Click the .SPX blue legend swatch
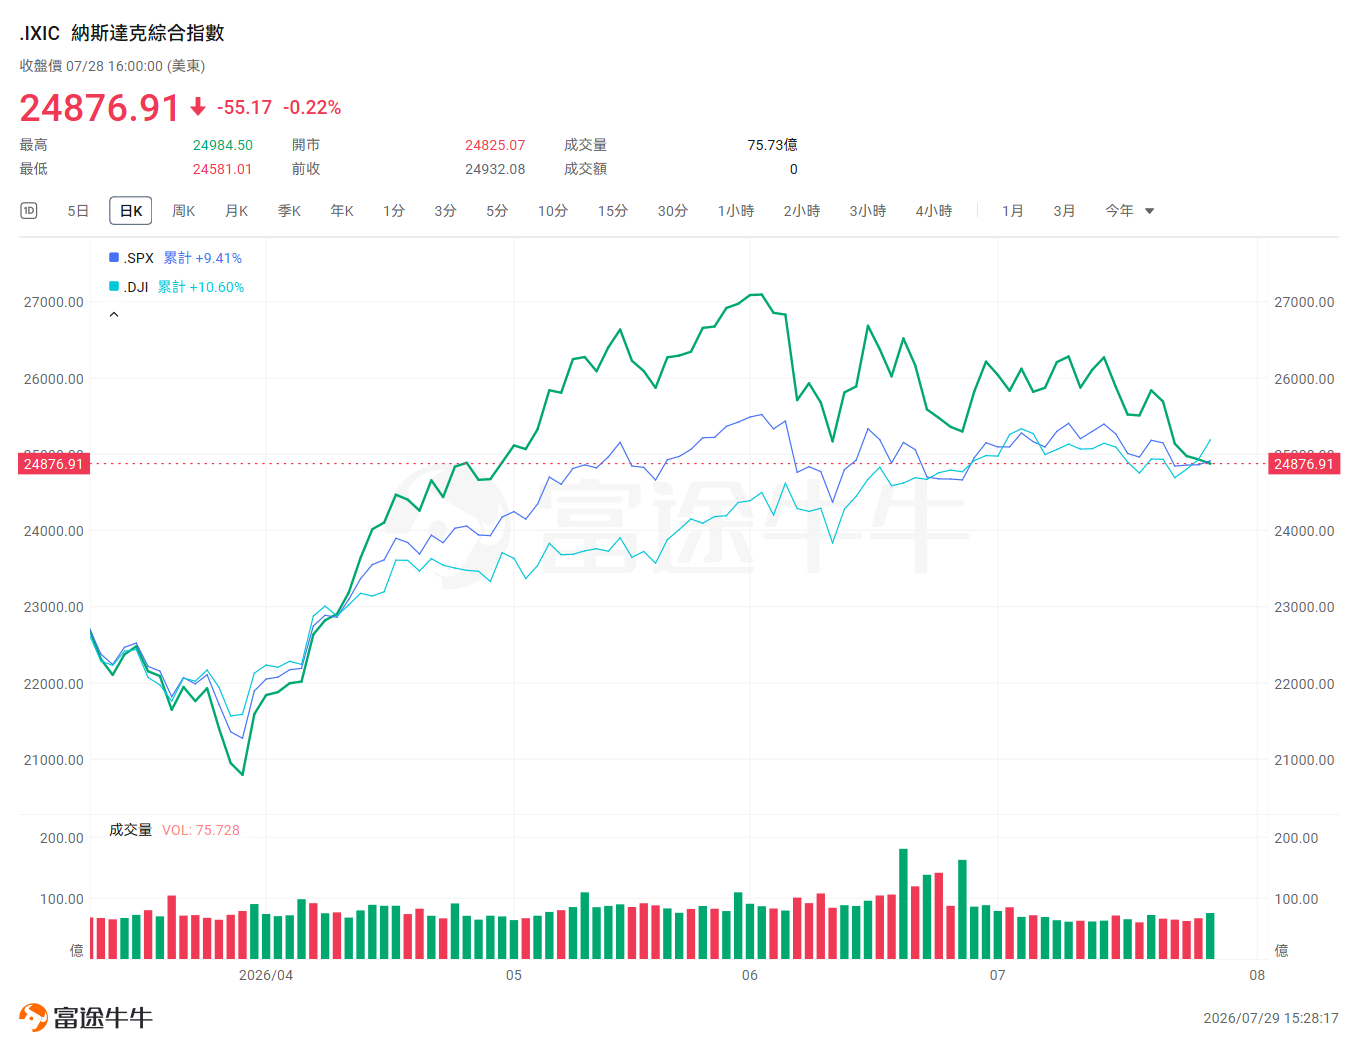1358x1050 pixels. click(x=114, y=257)
